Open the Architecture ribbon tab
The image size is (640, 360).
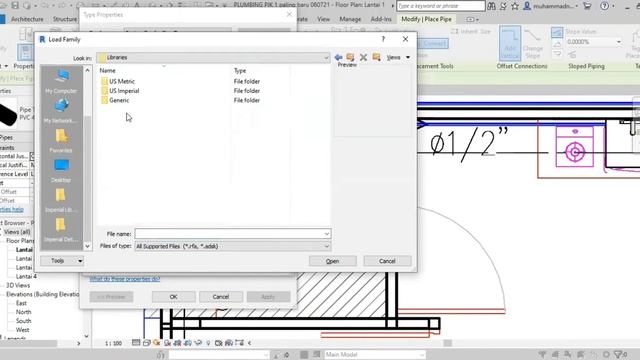point(27,19)
